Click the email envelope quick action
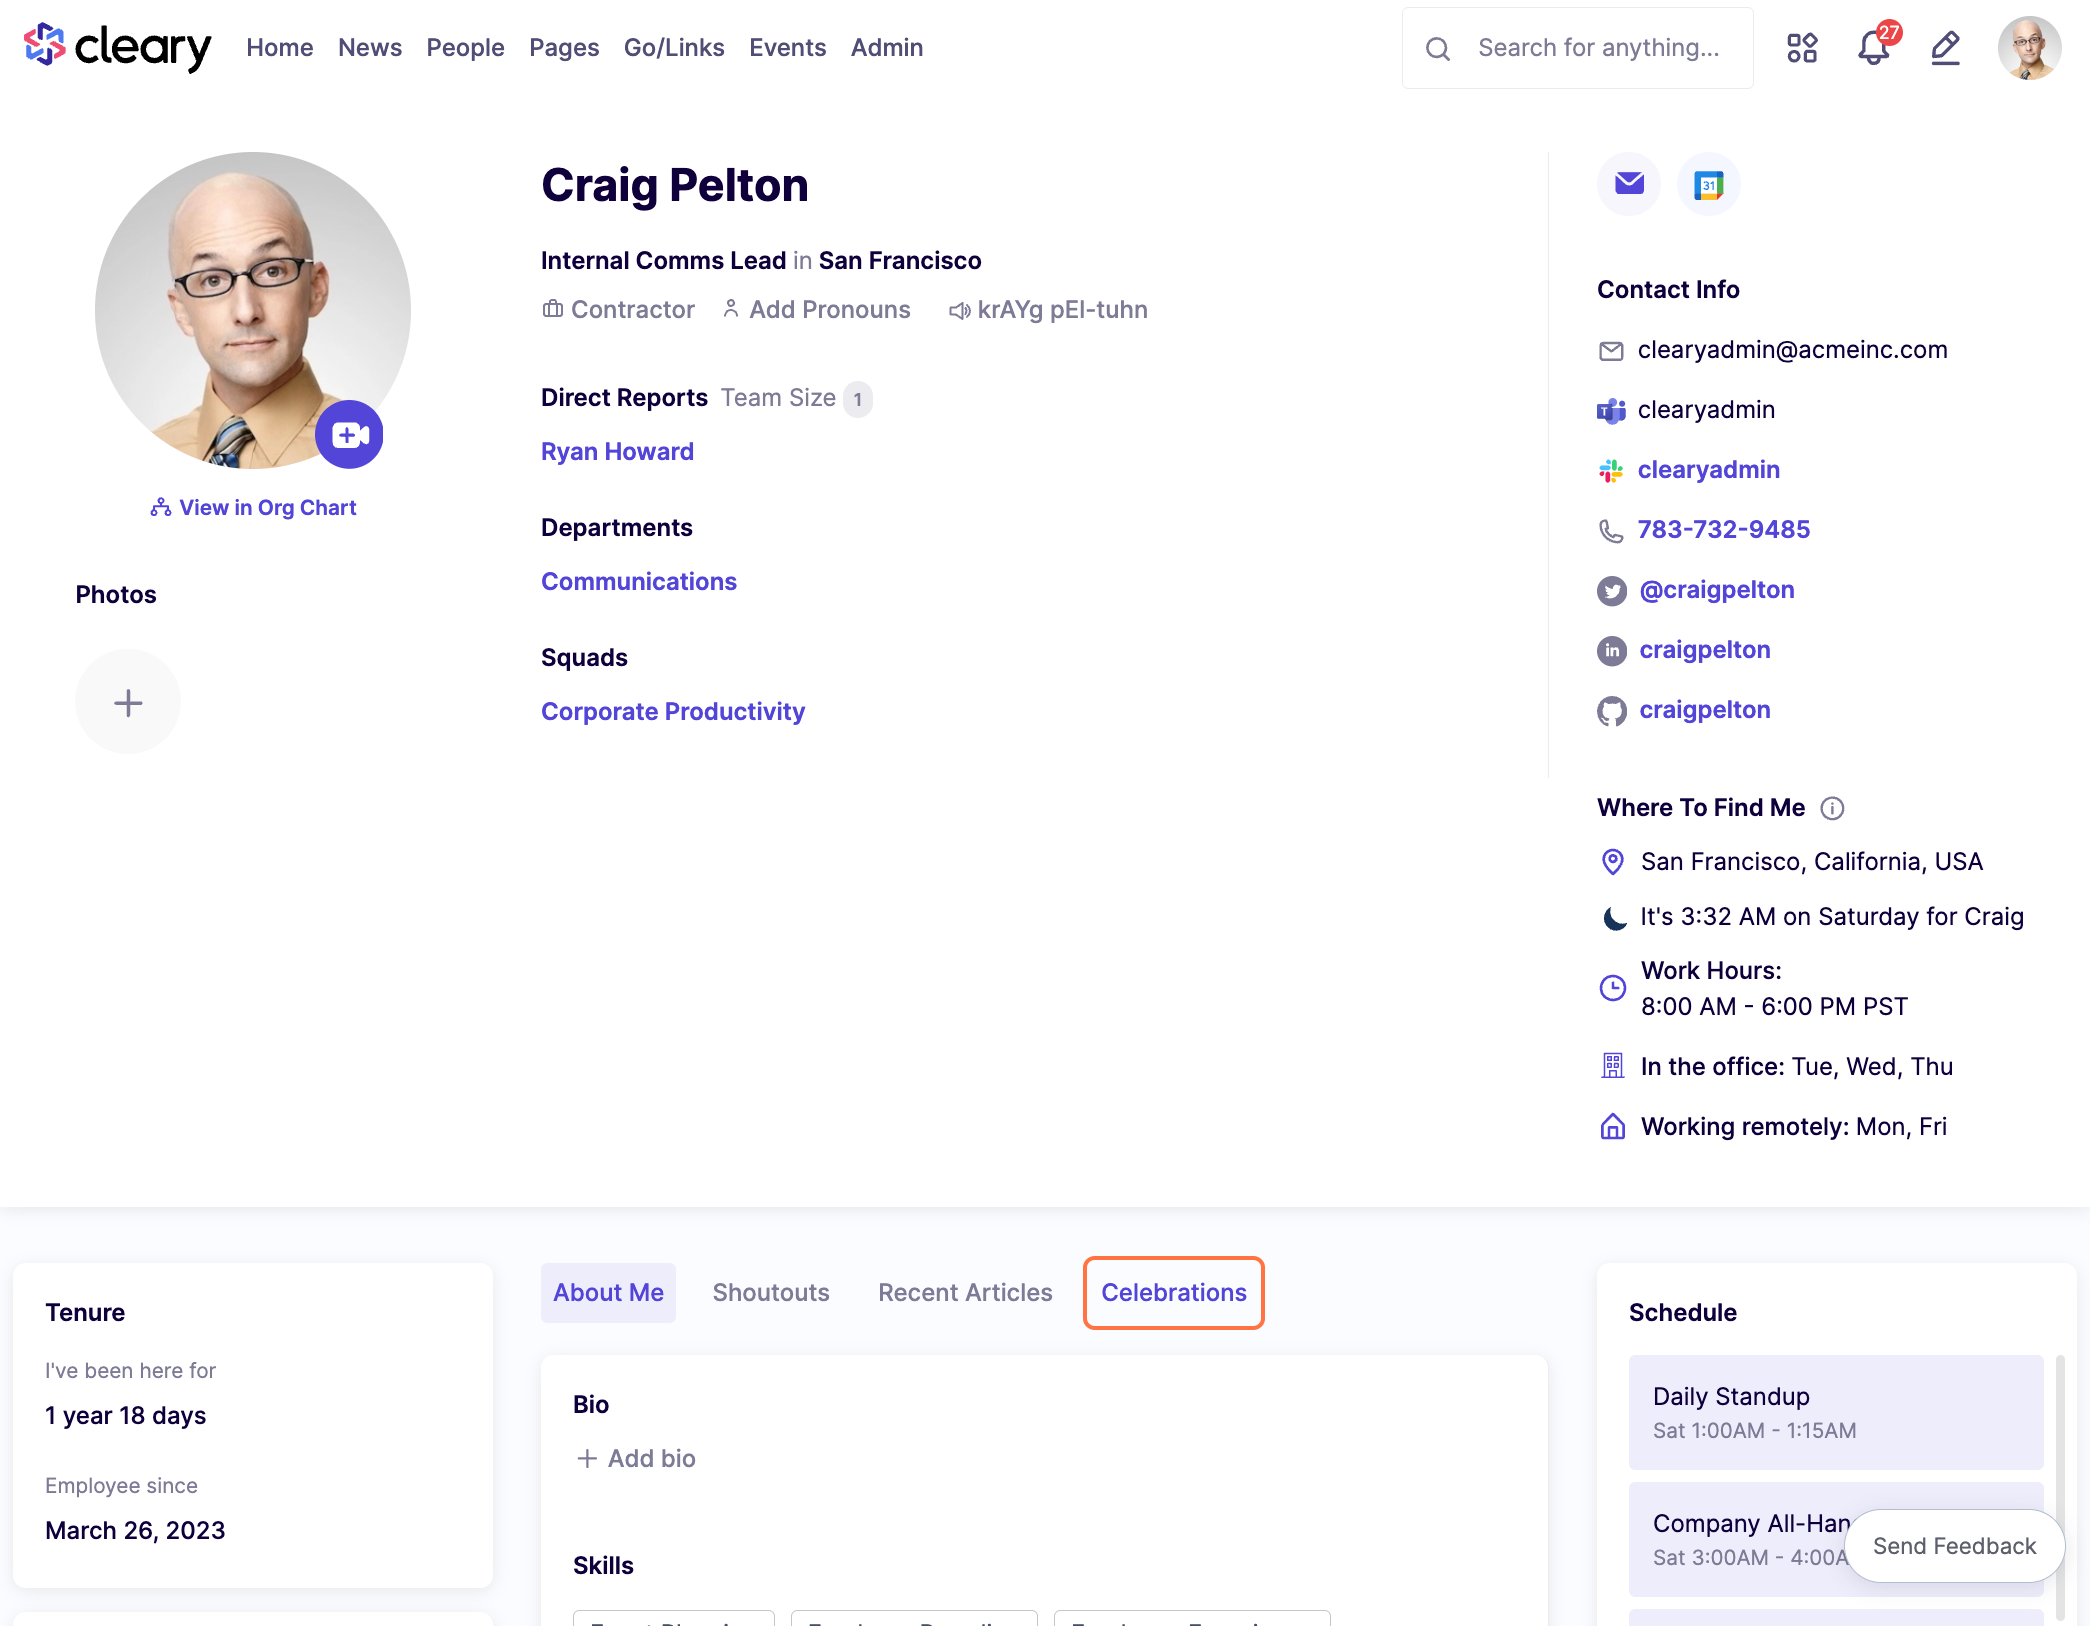The height and width of the screenshot is (1626, 2090). (x=1629, y=184)
